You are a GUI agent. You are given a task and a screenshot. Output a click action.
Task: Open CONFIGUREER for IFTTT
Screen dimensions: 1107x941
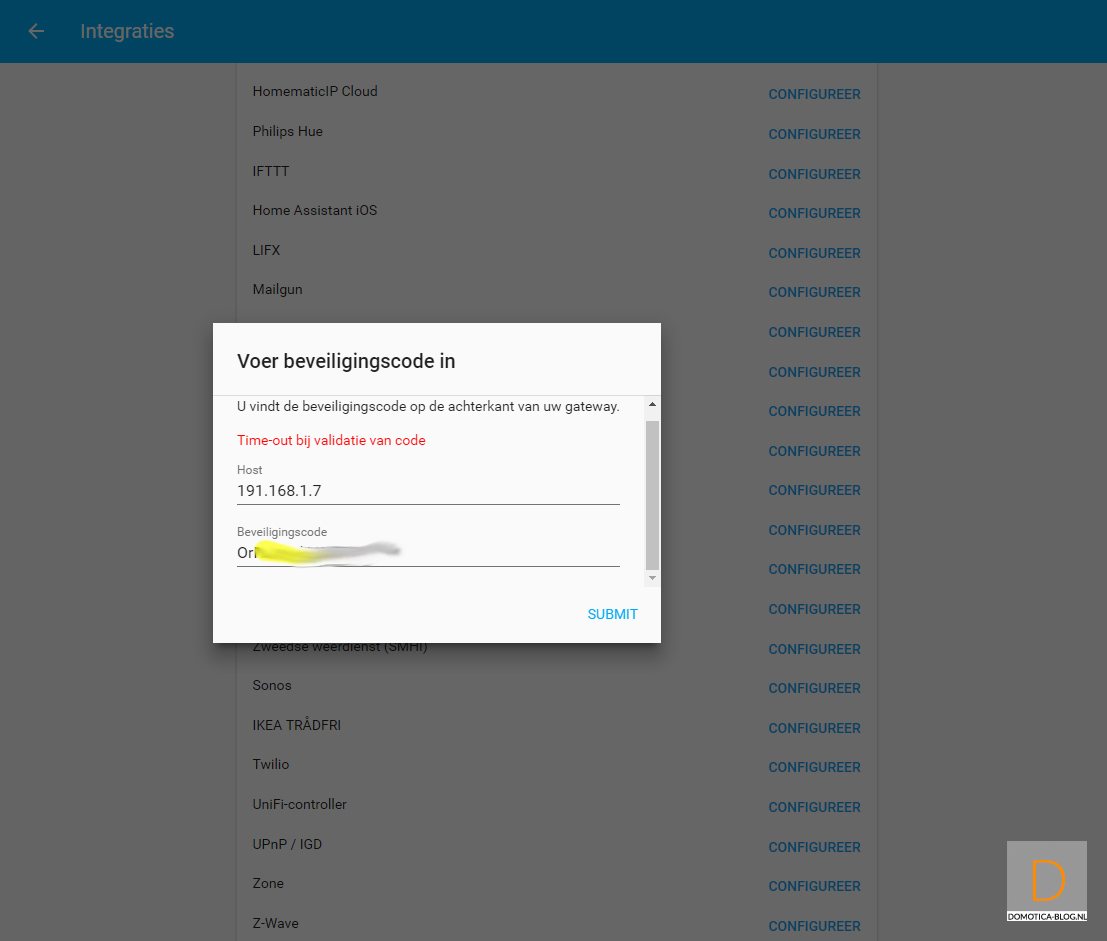814,174
